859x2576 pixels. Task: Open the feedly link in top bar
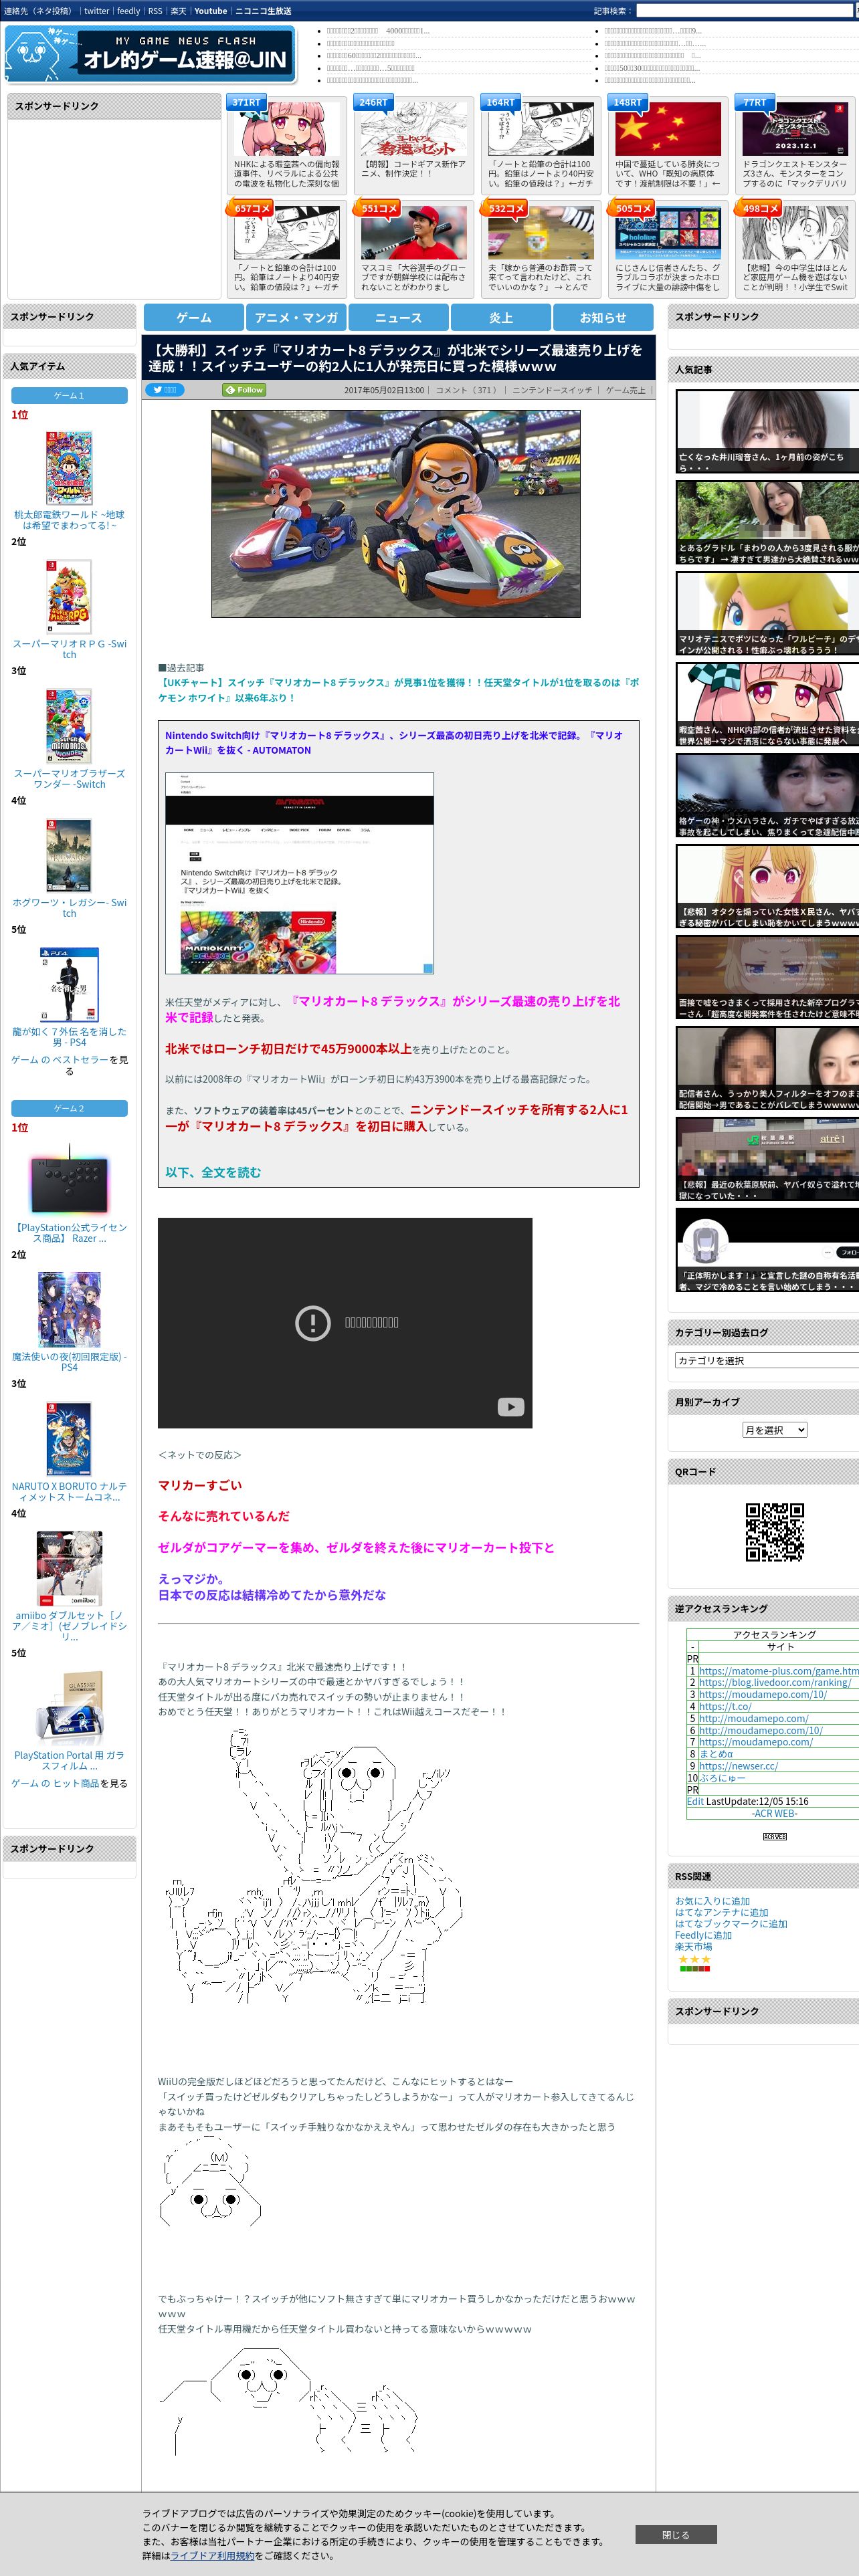[128, 11]
